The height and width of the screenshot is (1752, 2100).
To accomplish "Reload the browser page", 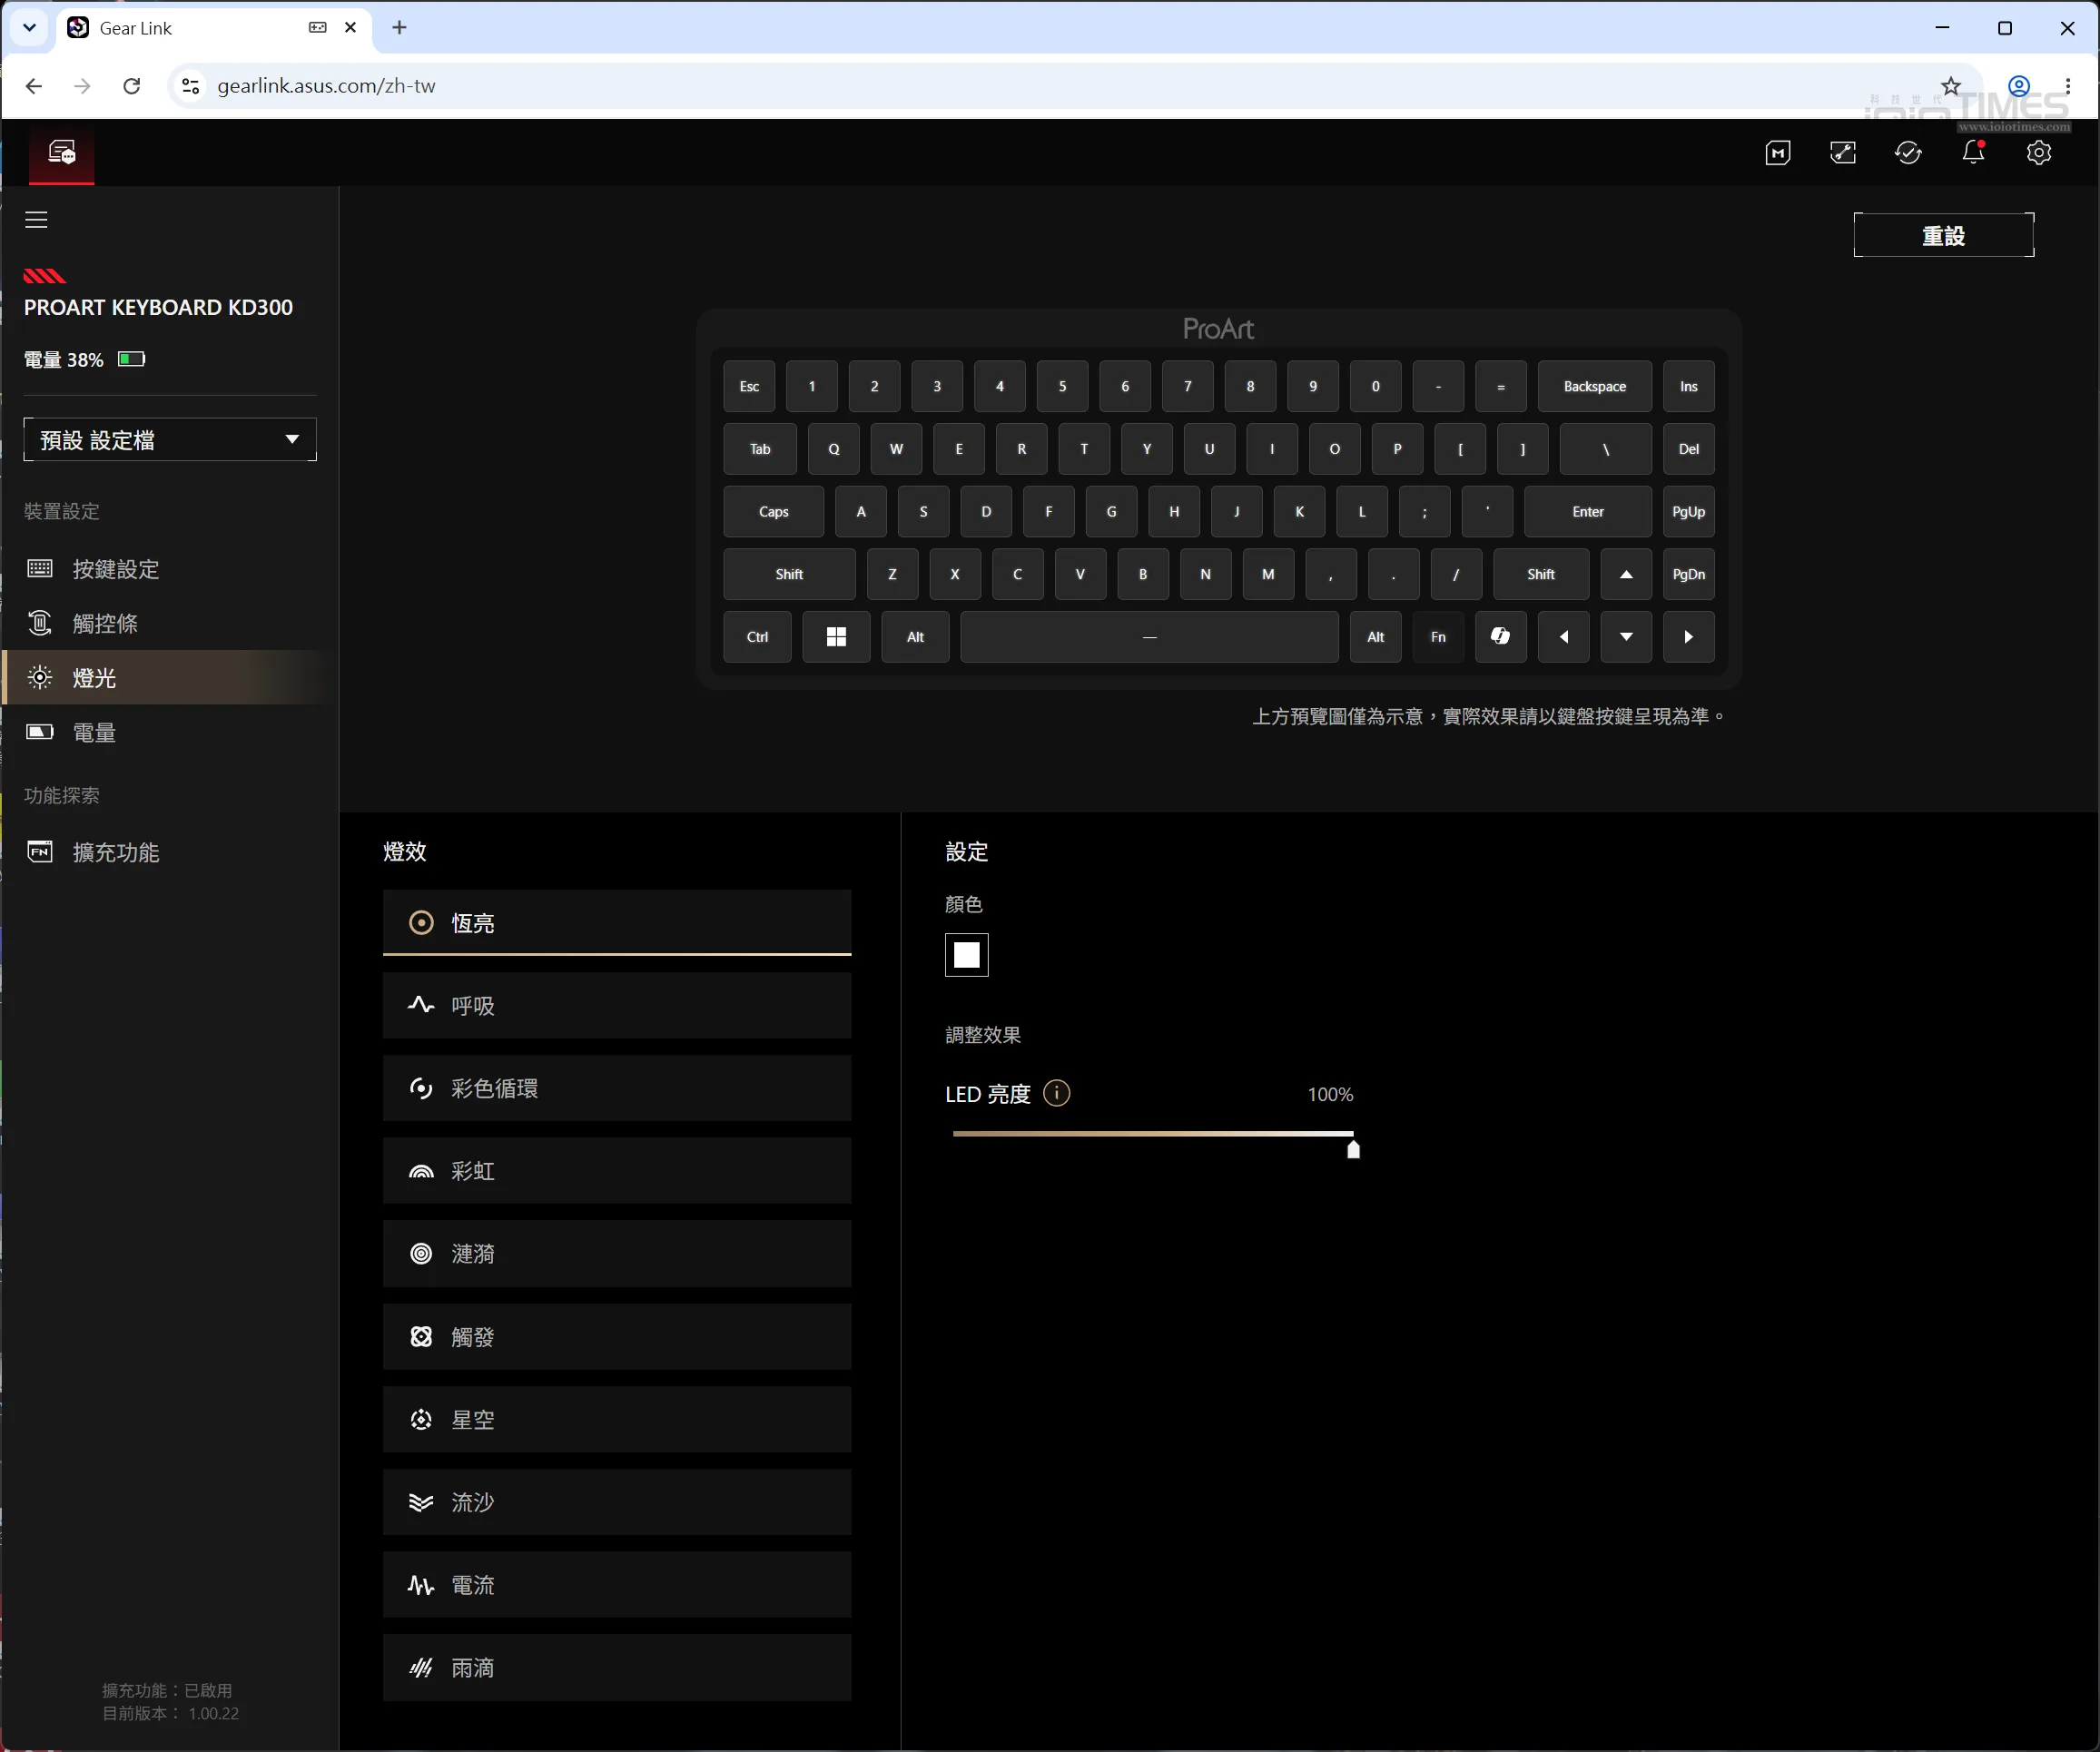I will 131,86.
